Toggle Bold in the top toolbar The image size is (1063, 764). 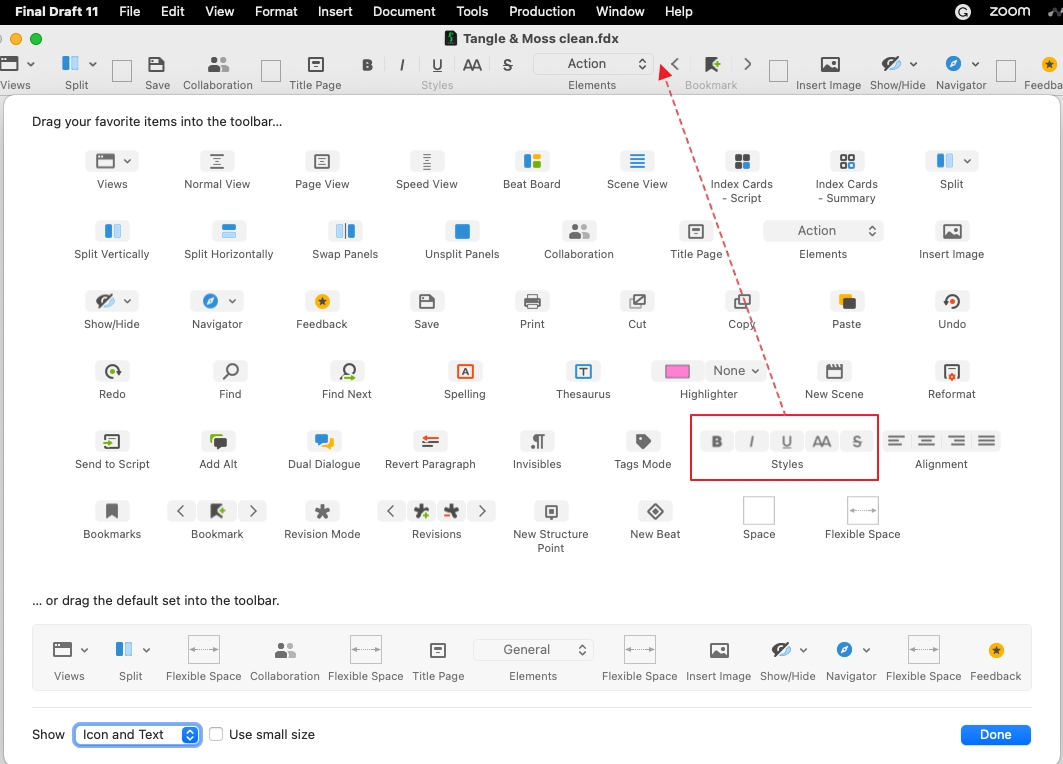(x=367, y=64)
